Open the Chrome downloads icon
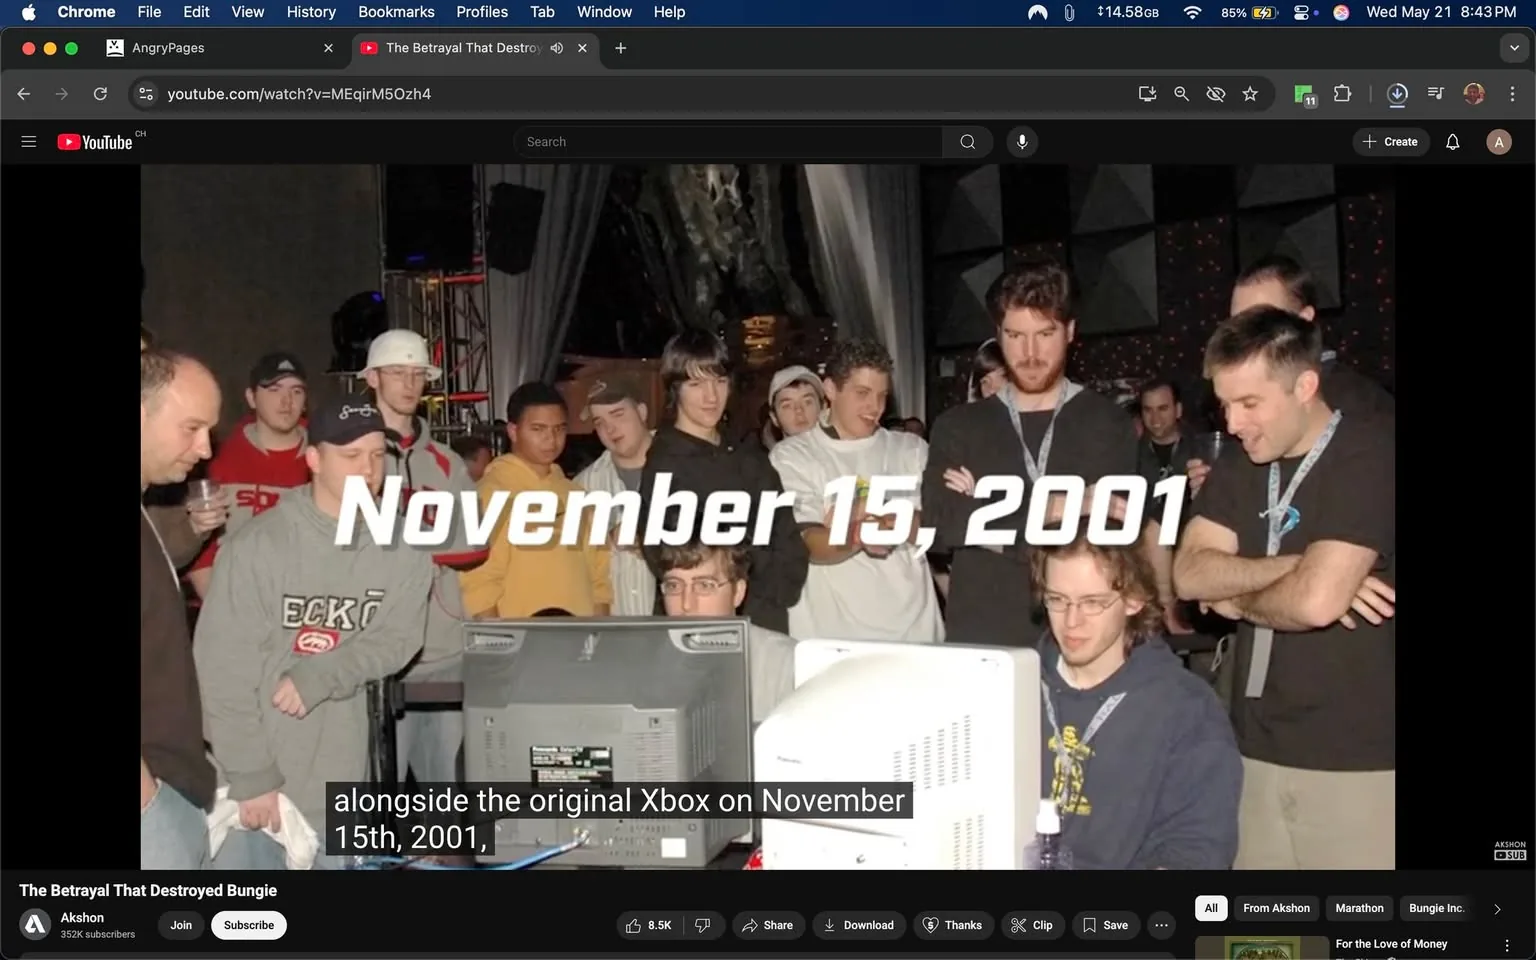The width and height of the screenshot is (1536, 960). pos(1397,93)
